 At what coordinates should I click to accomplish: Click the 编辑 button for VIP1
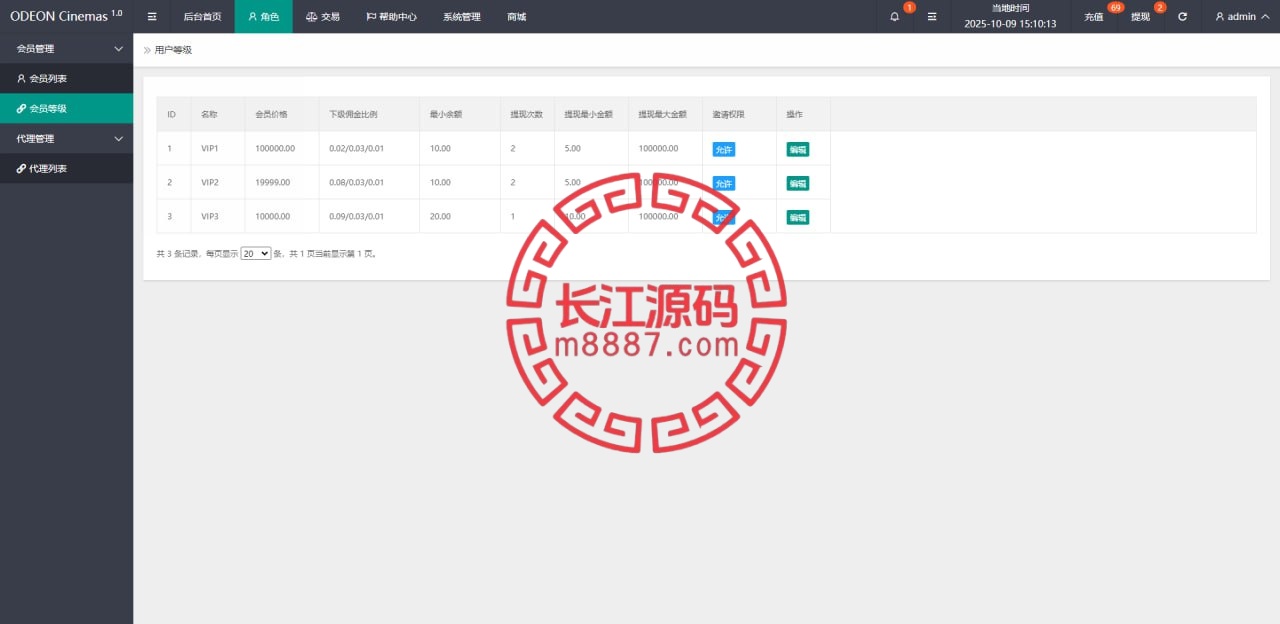click(x=798, y=149)
